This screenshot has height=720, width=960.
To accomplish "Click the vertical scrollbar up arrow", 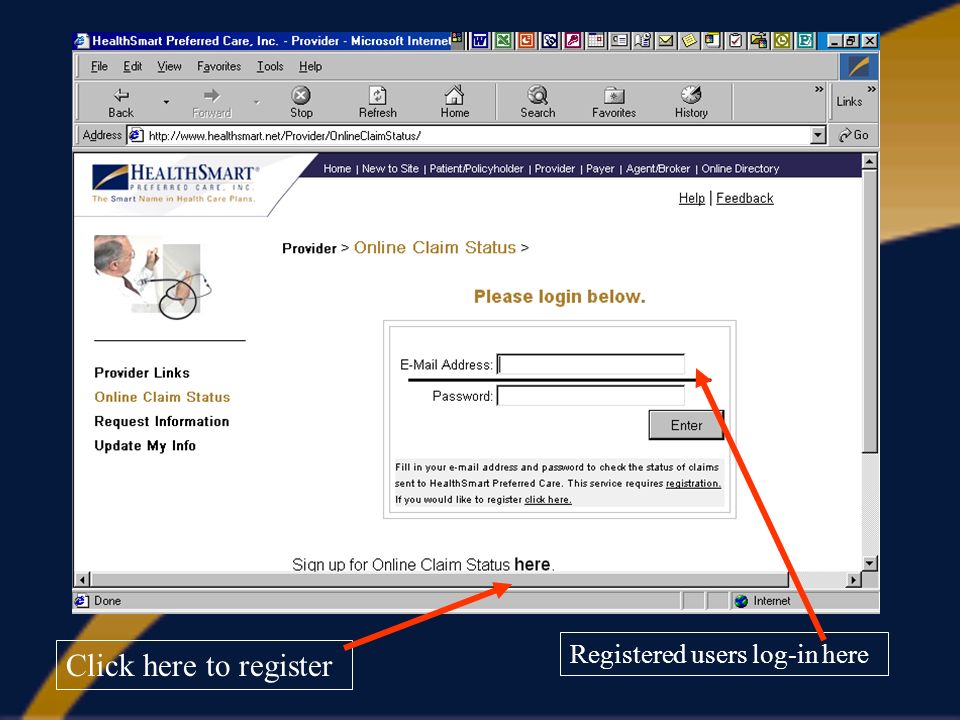I will click(869, 162).
